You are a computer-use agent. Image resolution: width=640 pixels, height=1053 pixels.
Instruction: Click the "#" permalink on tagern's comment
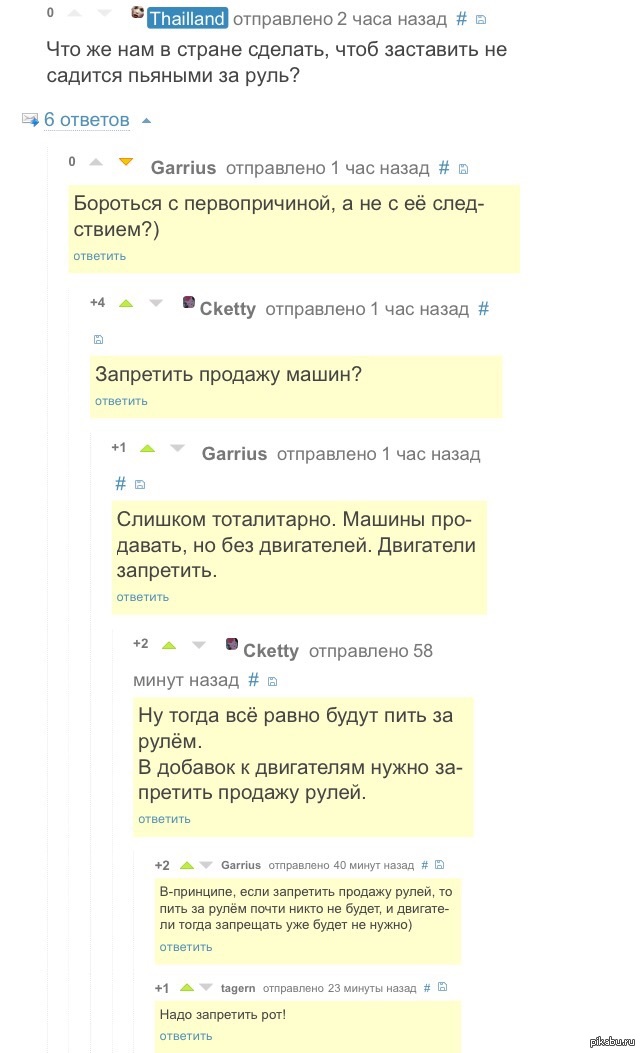425,987
